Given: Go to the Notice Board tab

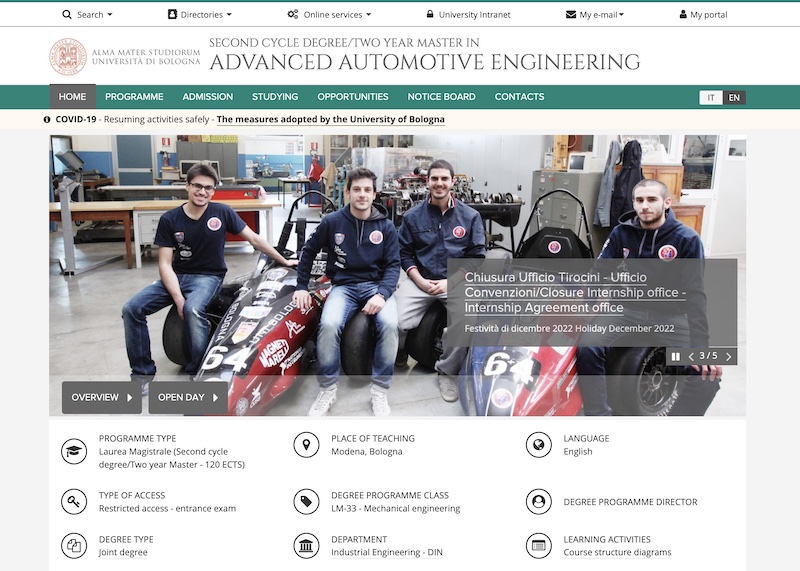Looking at the screenshot, I should [x=441, y=97].
